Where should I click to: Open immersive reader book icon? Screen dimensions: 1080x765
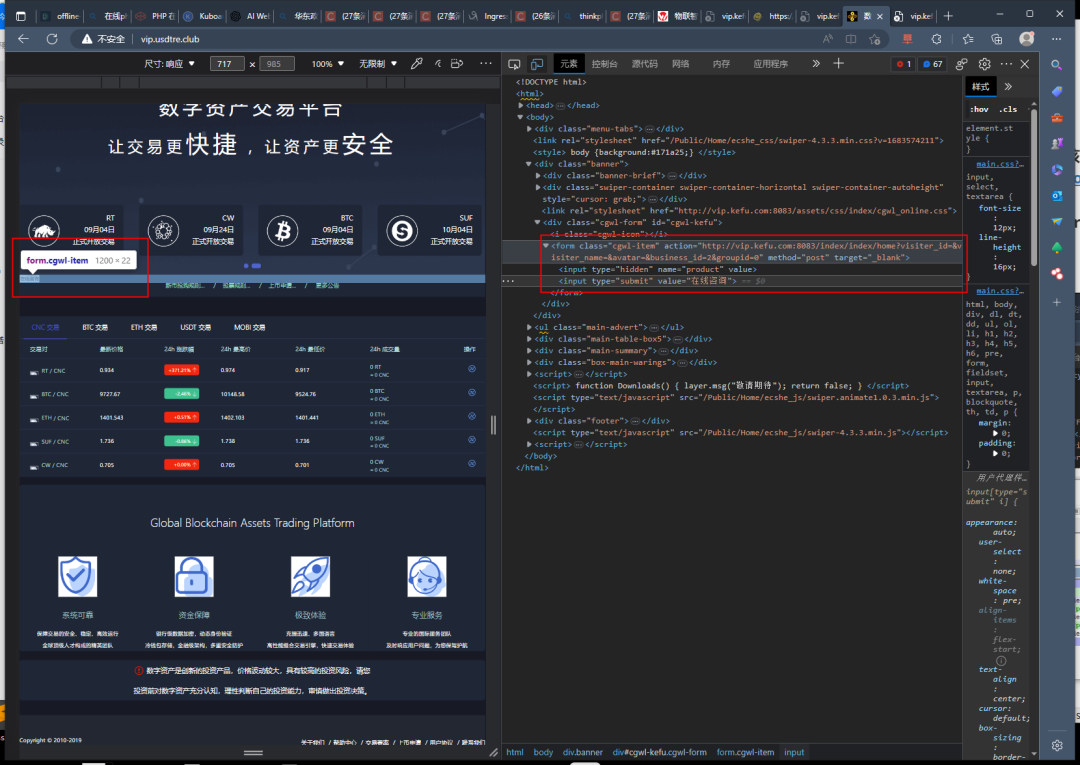851,39
